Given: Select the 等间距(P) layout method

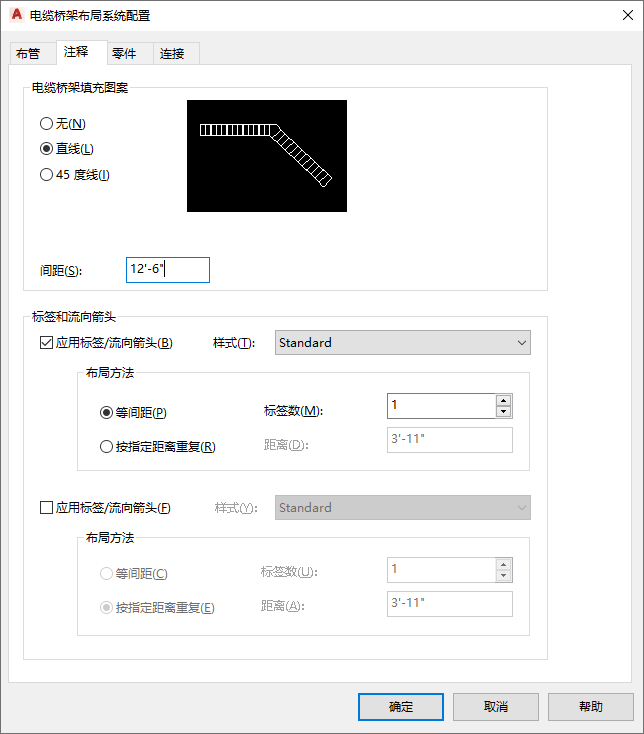Looking at the screenshot, I should (133, 412).
